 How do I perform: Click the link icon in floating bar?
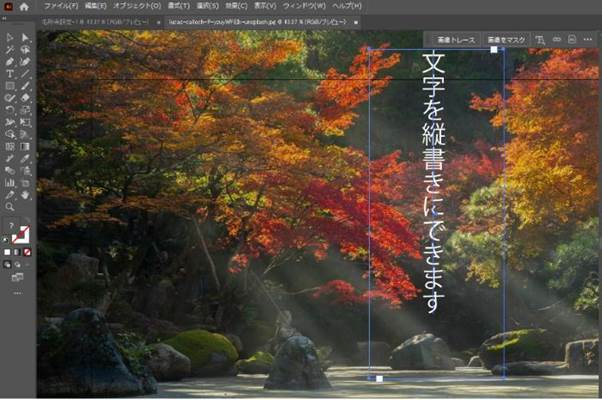[557, 40]
